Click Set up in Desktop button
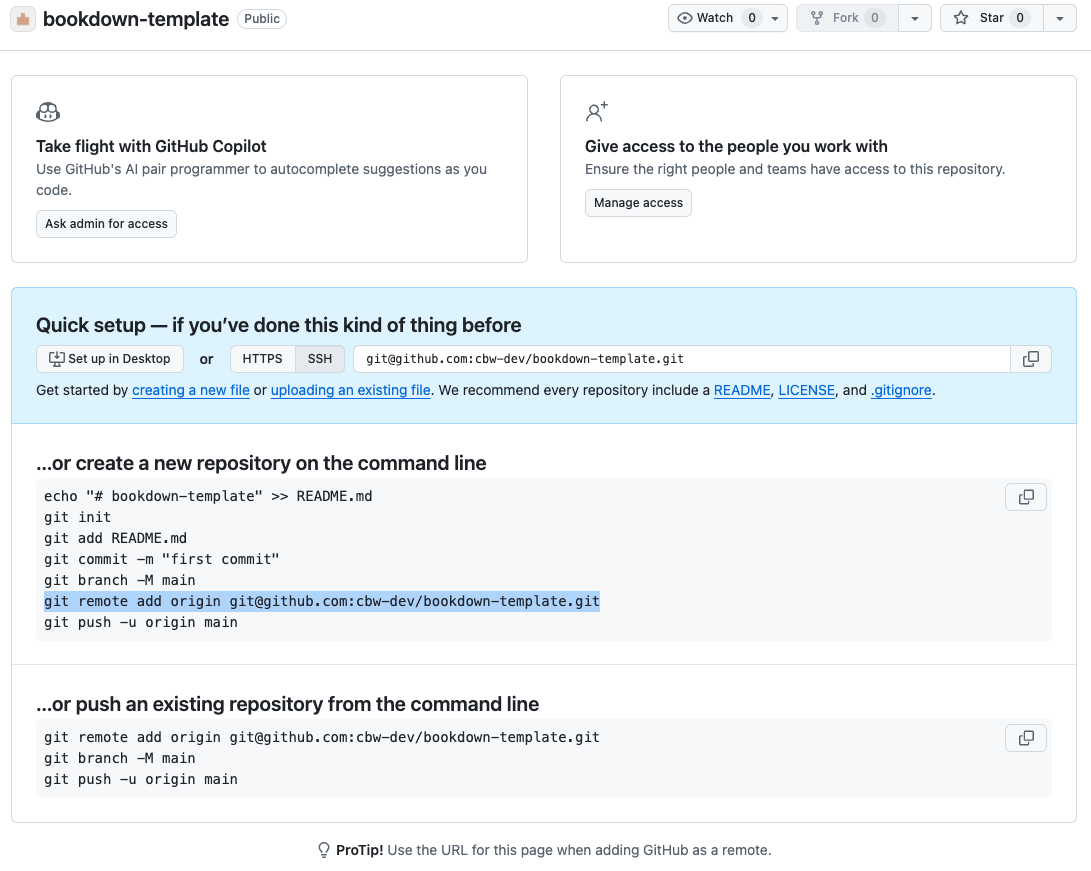 click(110, 359)
